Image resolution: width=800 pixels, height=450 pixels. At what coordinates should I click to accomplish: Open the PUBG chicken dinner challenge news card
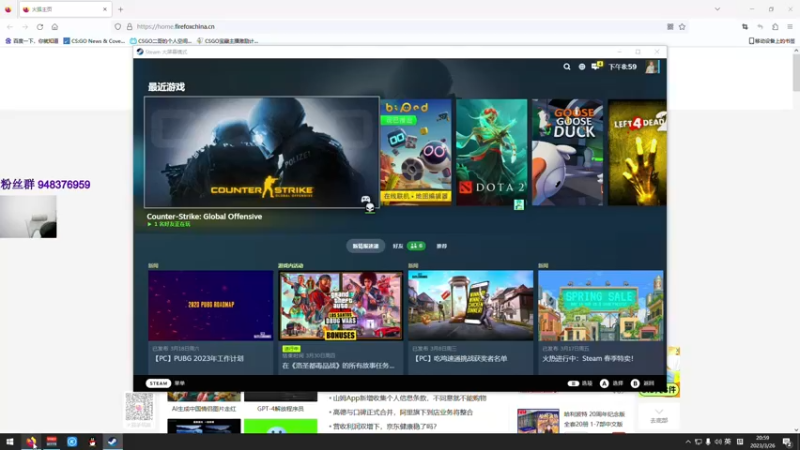tap(470, 322)
